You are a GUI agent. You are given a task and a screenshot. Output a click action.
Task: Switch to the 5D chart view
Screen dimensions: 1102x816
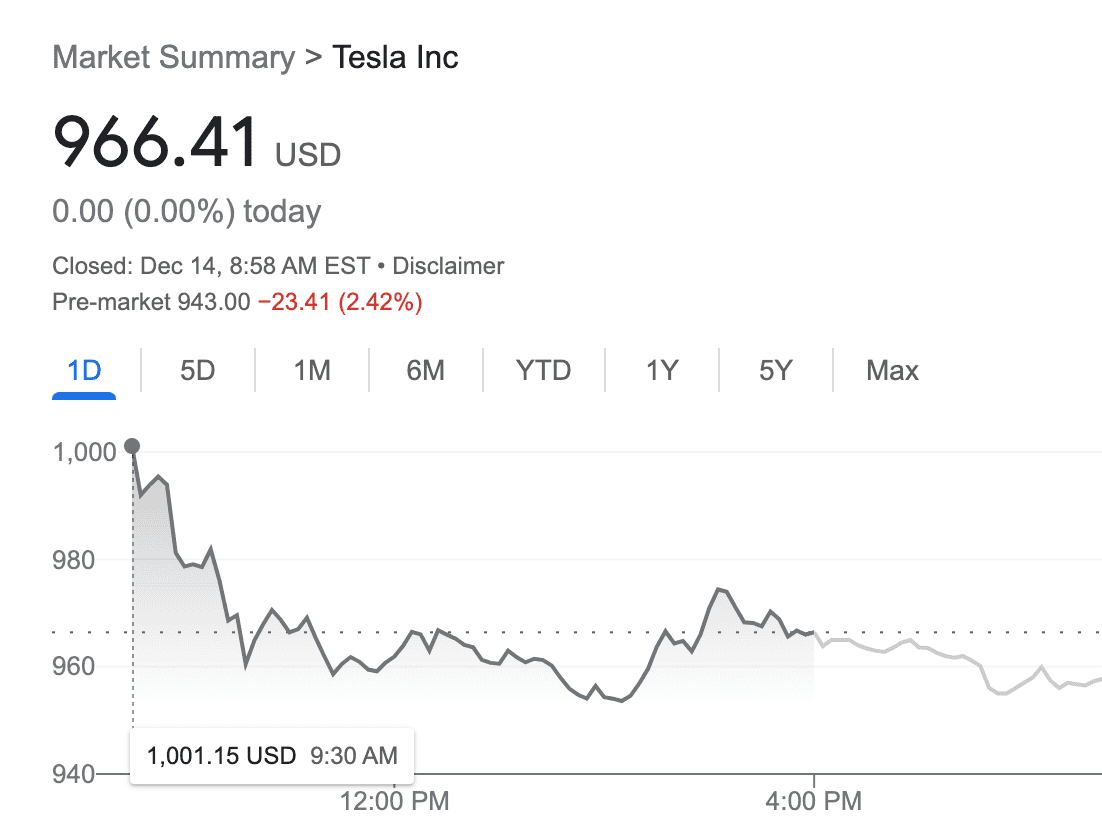[197, 370]
